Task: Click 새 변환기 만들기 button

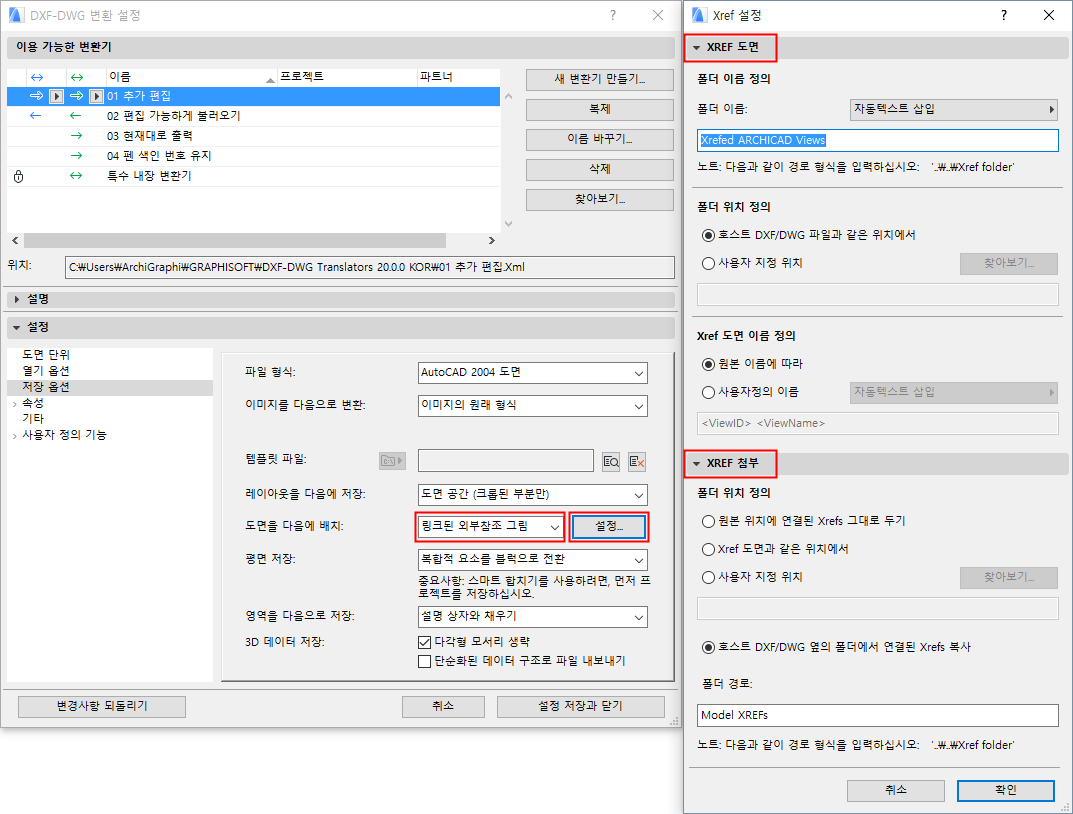Action: (599, 79)
